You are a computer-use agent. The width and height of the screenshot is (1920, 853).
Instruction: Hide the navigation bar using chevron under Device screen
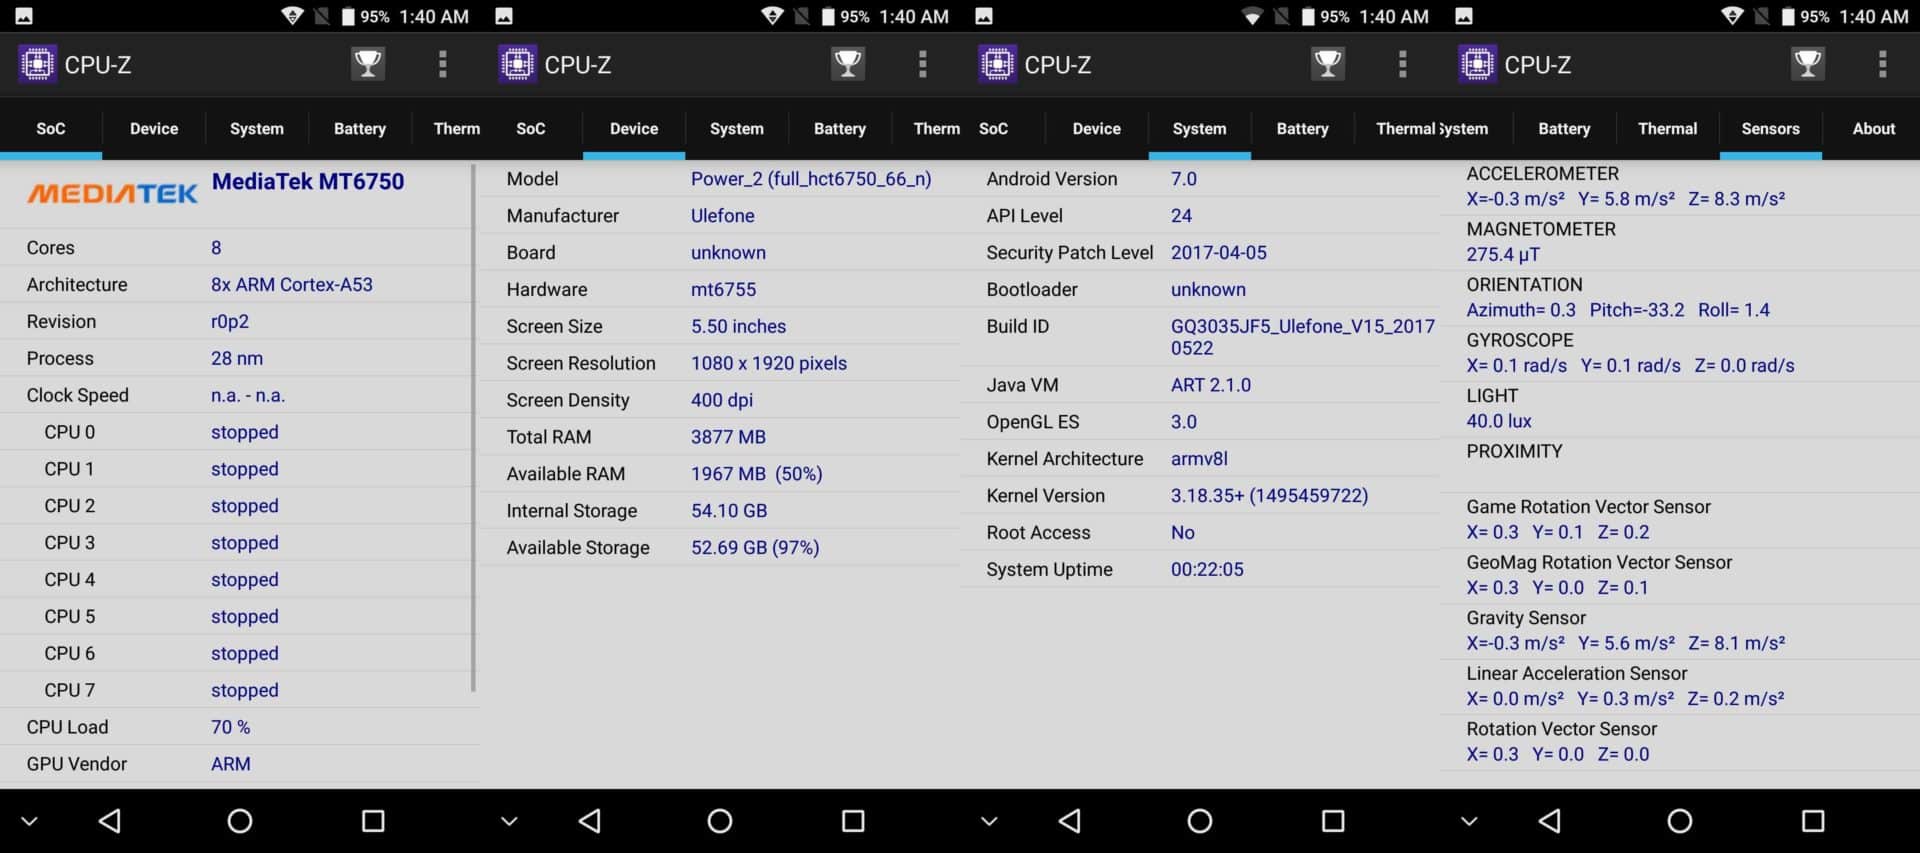tap(509, 821)
